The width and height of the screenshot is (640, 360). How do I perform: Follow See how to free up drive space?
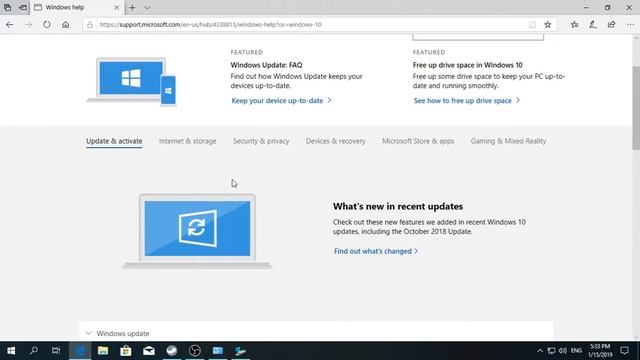467,100
